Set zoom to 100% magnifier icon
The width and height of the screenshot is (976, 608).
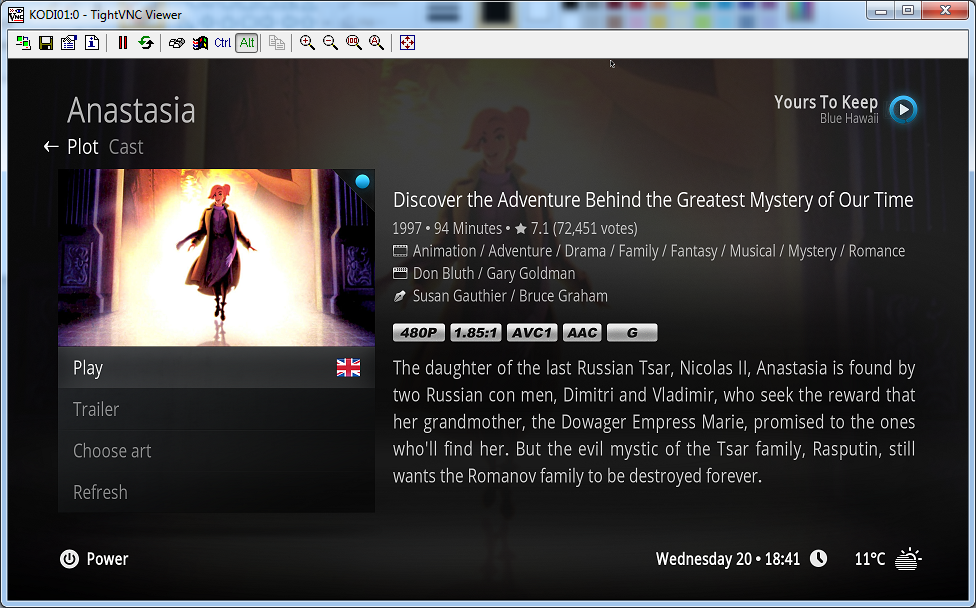pos(354,43)
